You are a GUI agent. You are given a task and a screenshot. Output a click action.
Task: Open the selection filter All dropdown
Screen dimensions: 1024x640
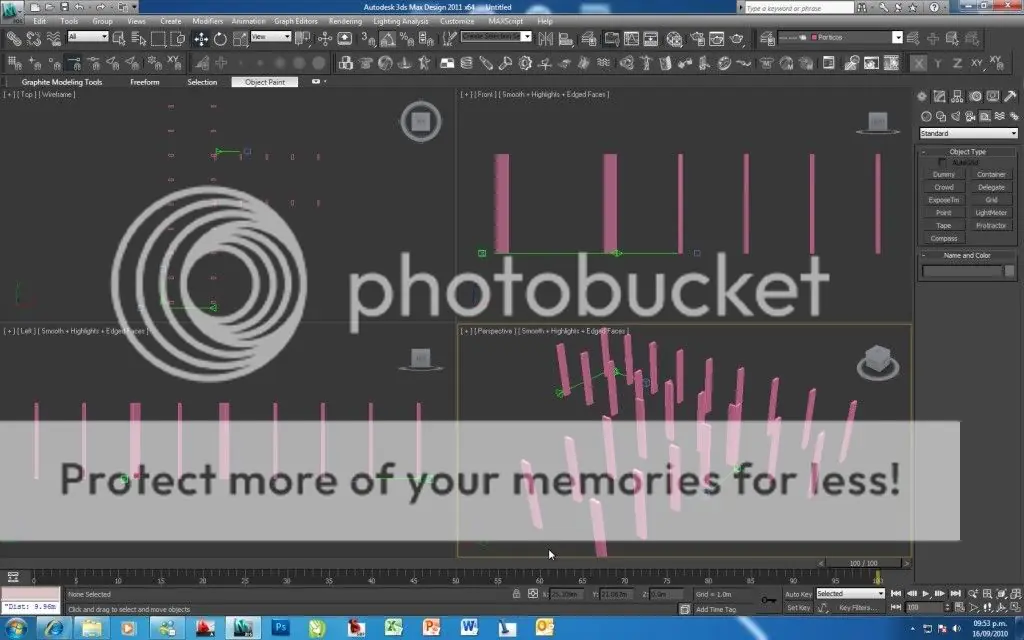click(x=88, y=37)
